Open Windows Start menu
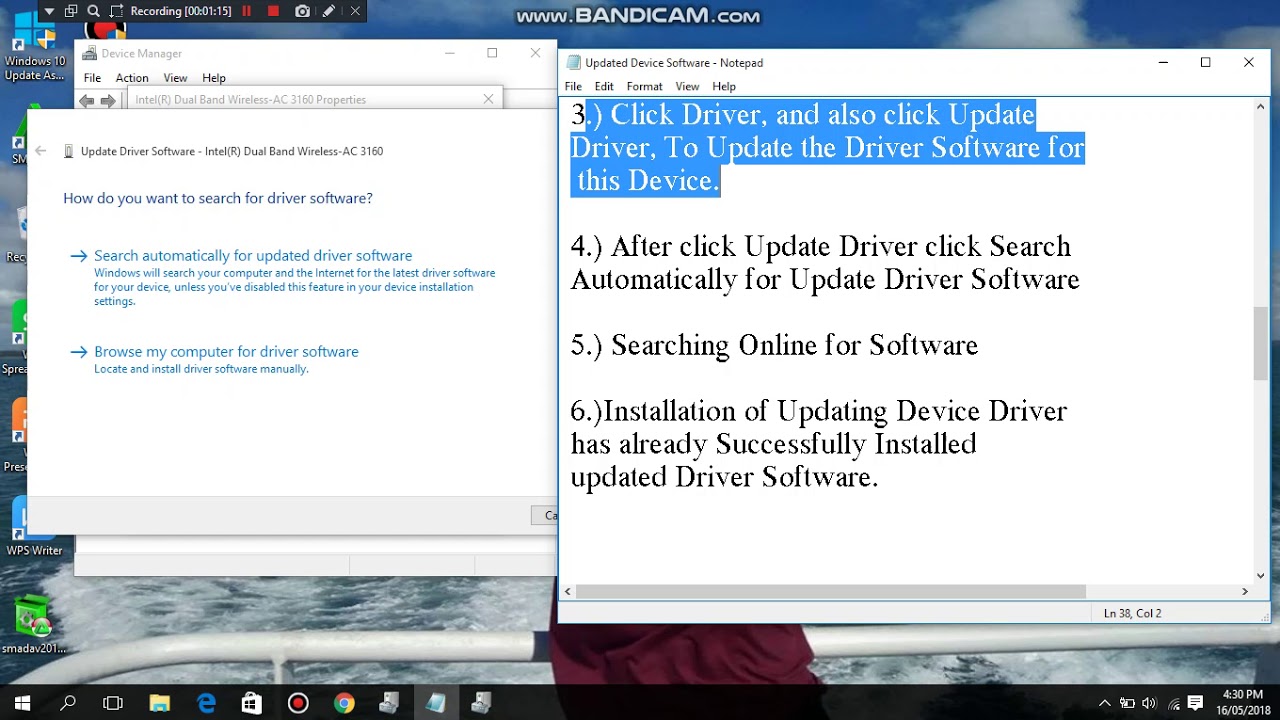The width and height of the screenshot is (1280, 720). [22, 703]
